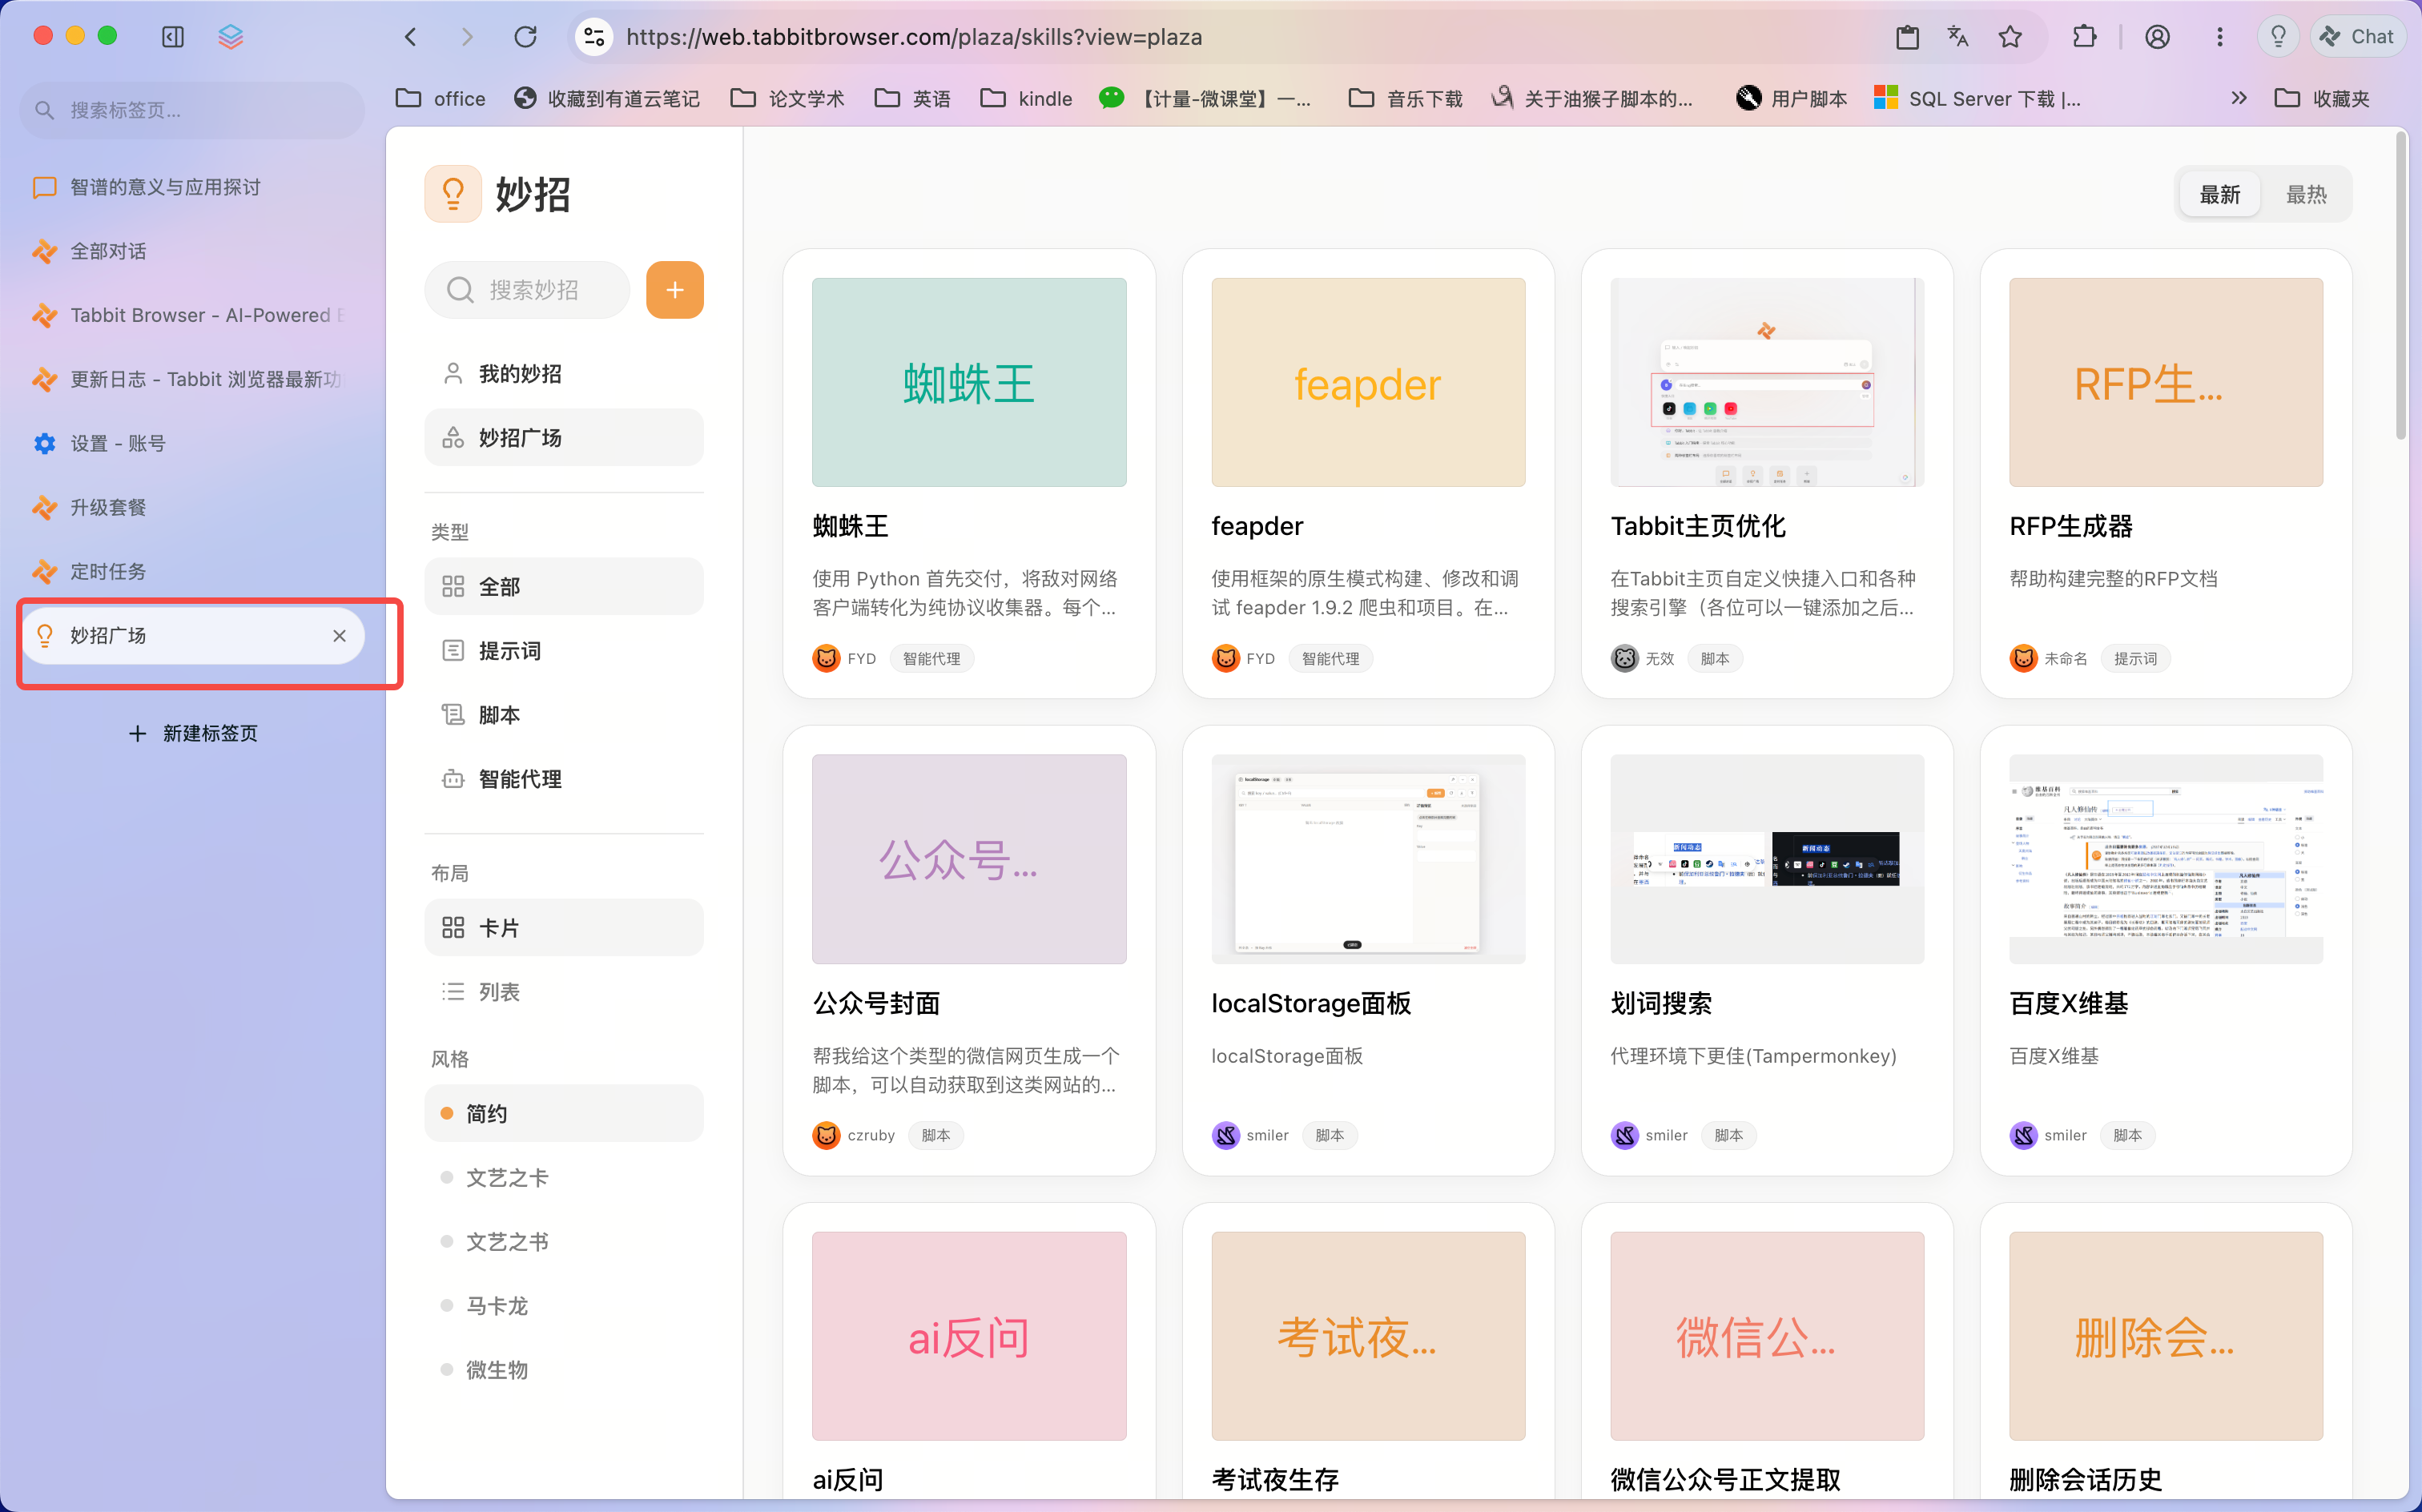Screen dimensions: 2422x1512
Task: Select the 马卡龙 style option
Action: point(564,1305)
